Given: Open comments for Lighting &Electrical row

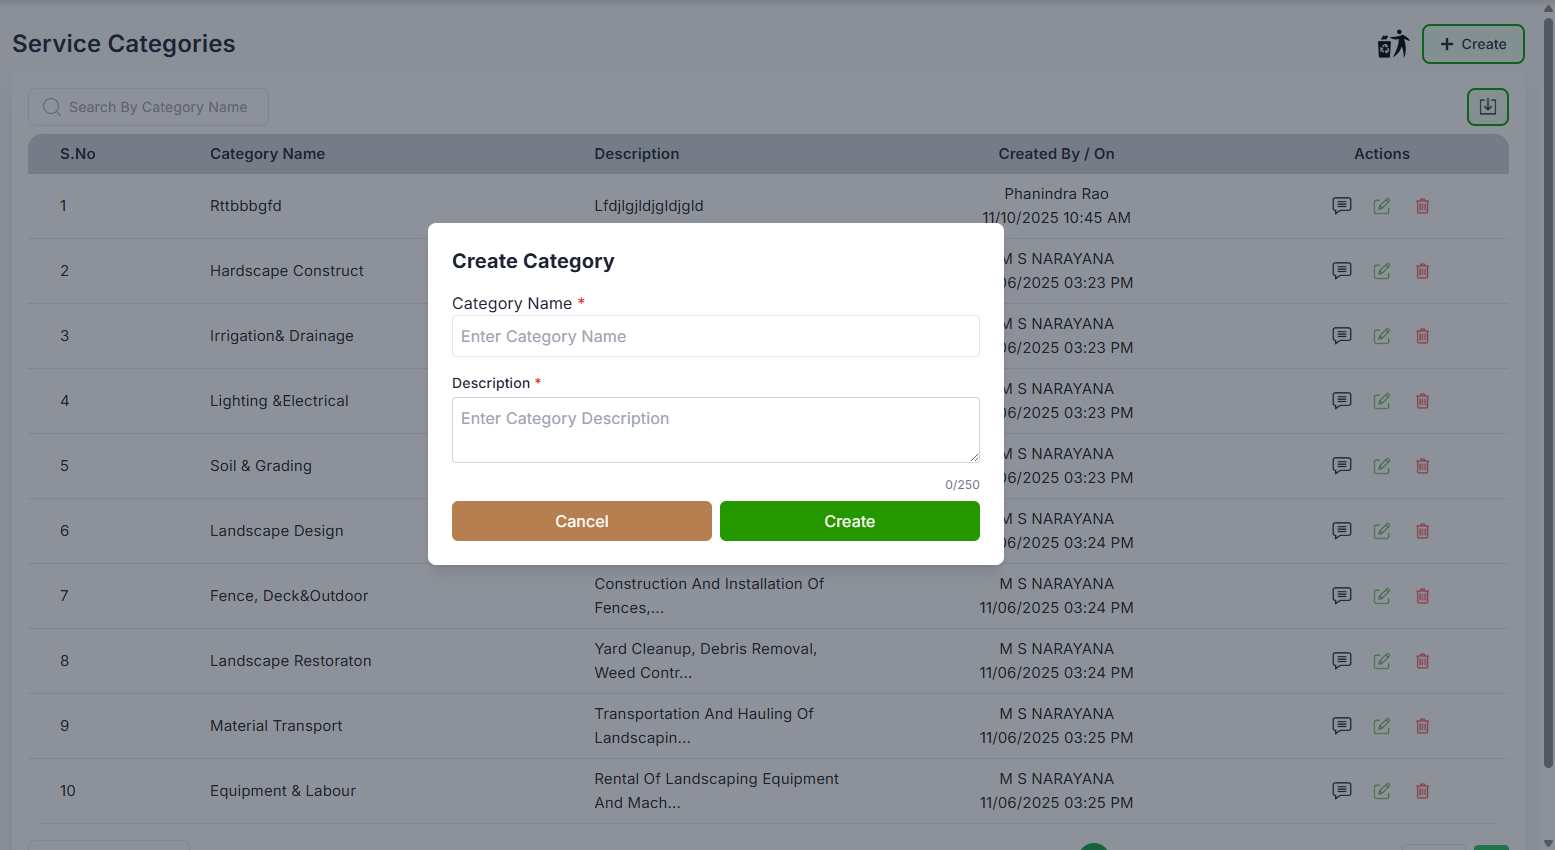Looking at the screenshot, I should coord(1342,401).
